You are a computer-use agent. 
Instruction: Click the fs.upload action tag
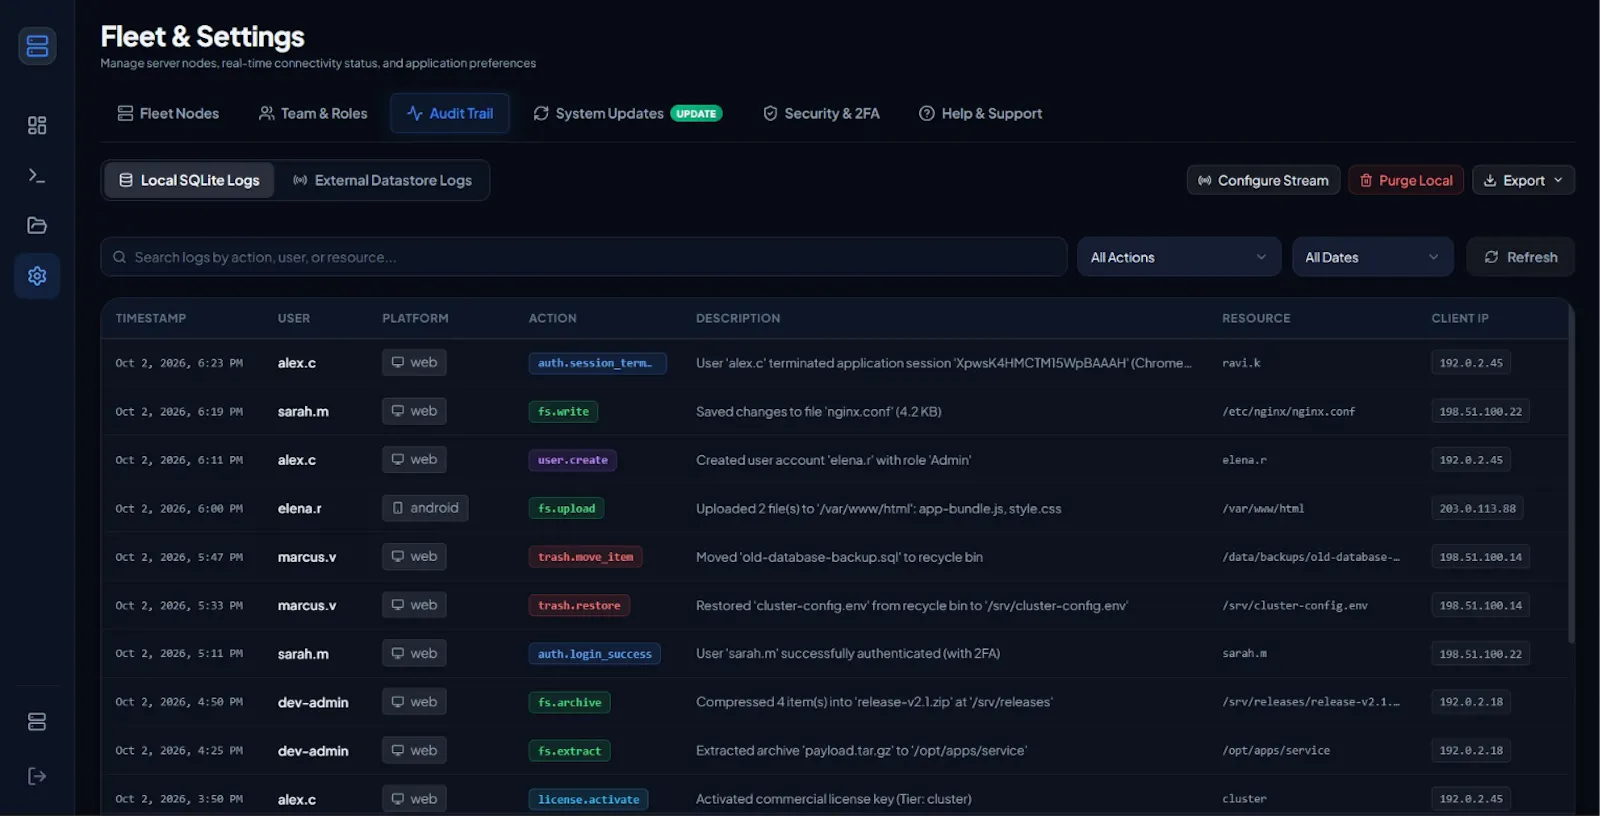pyautogui.click(x=566, y=508)
